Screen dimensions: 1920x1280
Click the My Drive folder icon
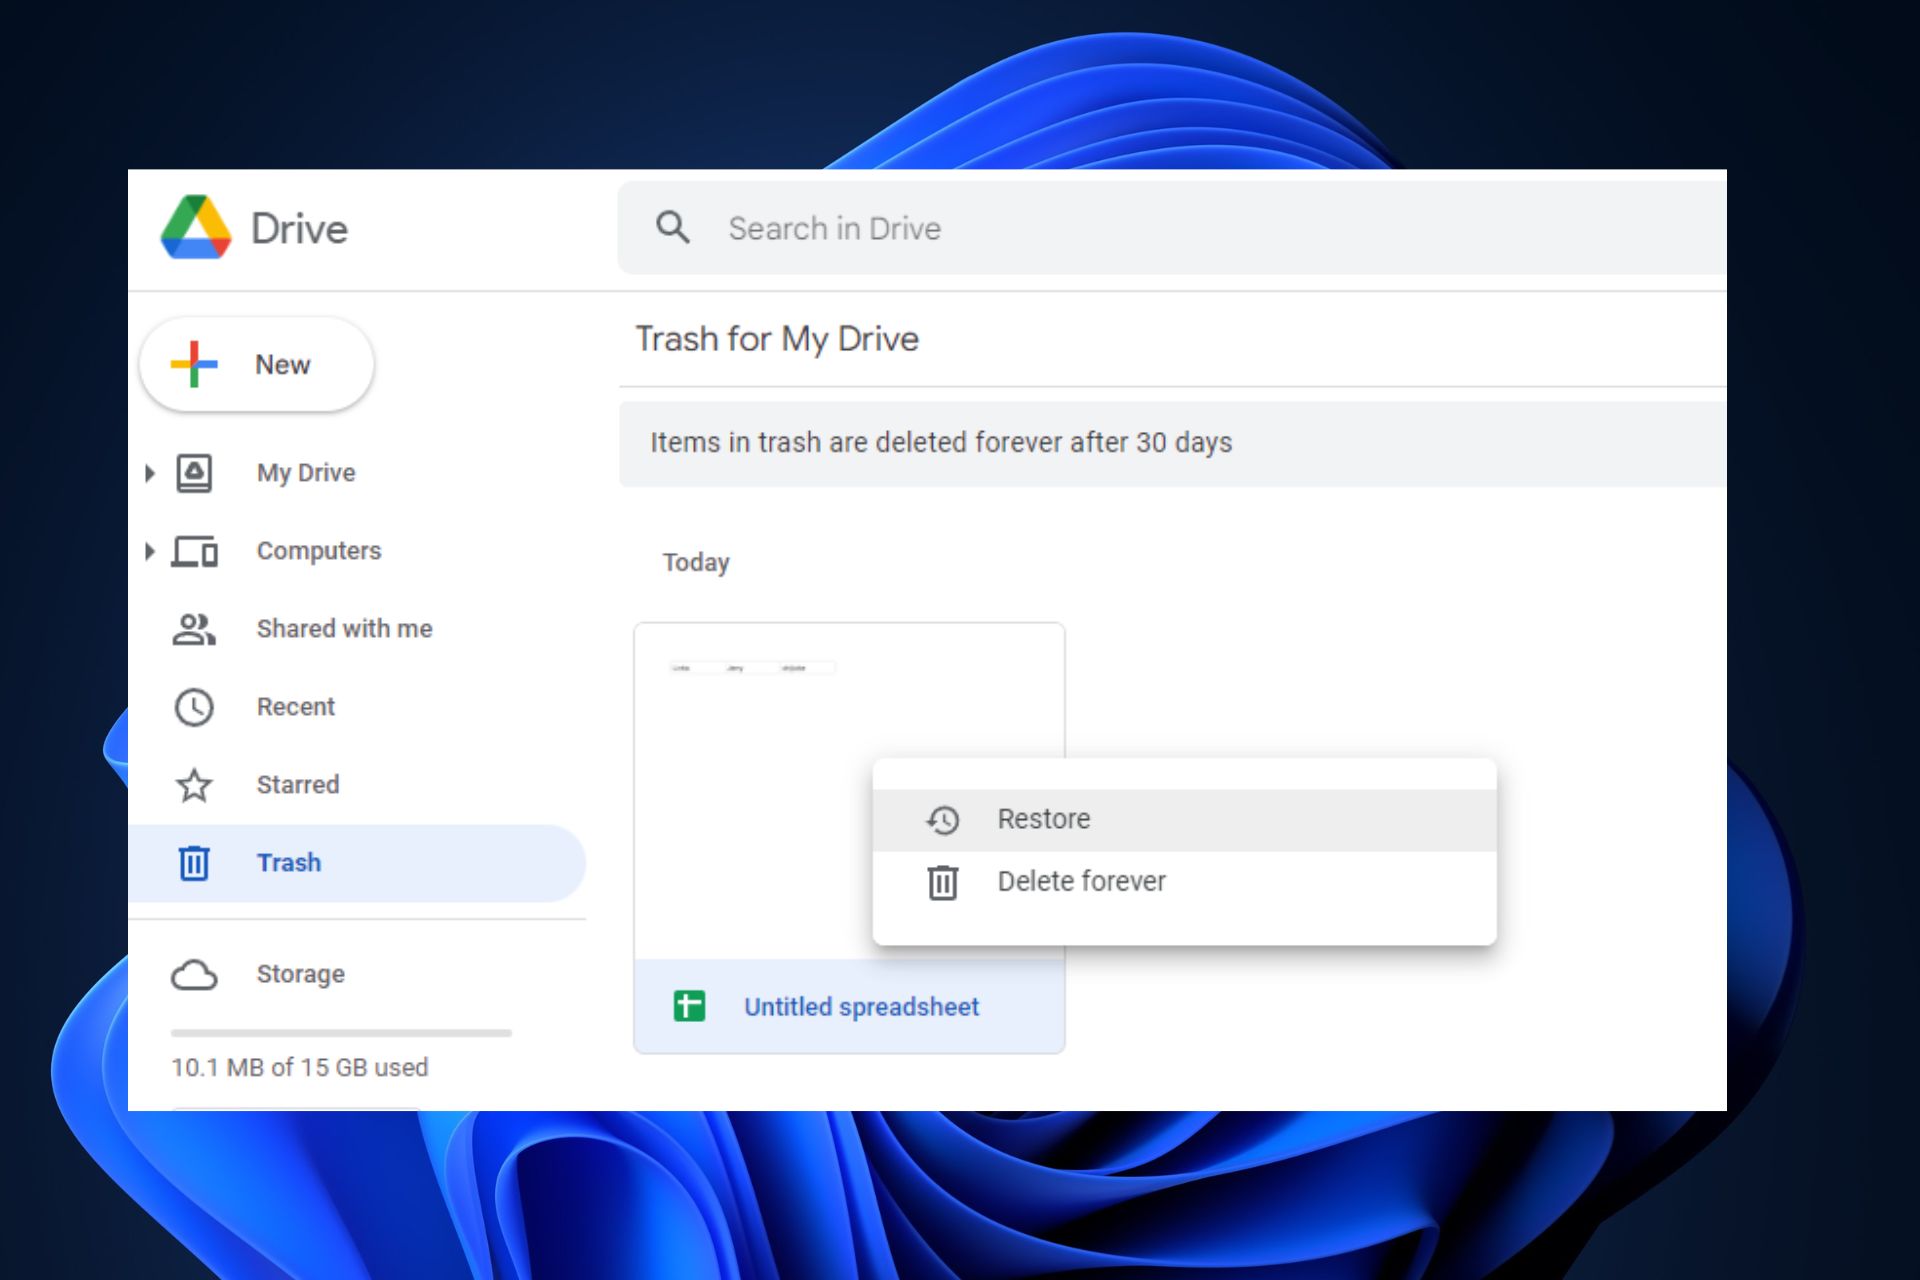[x=194, y=471]
